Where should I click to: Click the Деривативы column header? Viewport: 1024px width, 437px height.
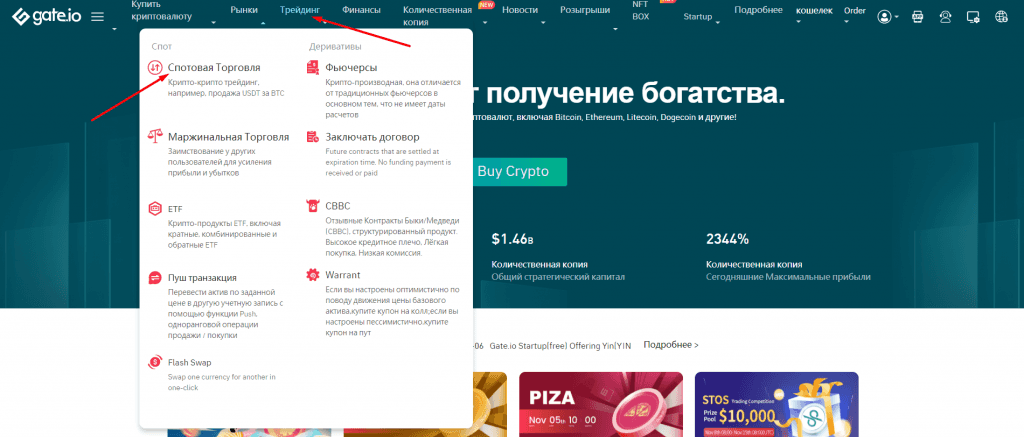[x=335, y=46]
